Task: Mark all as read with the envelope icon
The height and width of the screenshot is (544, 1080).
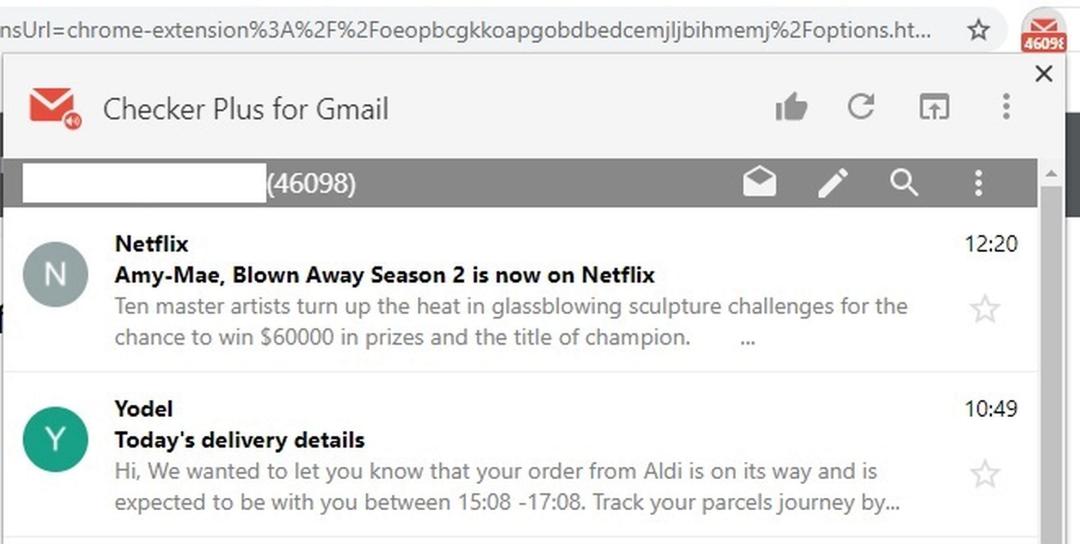Action: (760, 183)
